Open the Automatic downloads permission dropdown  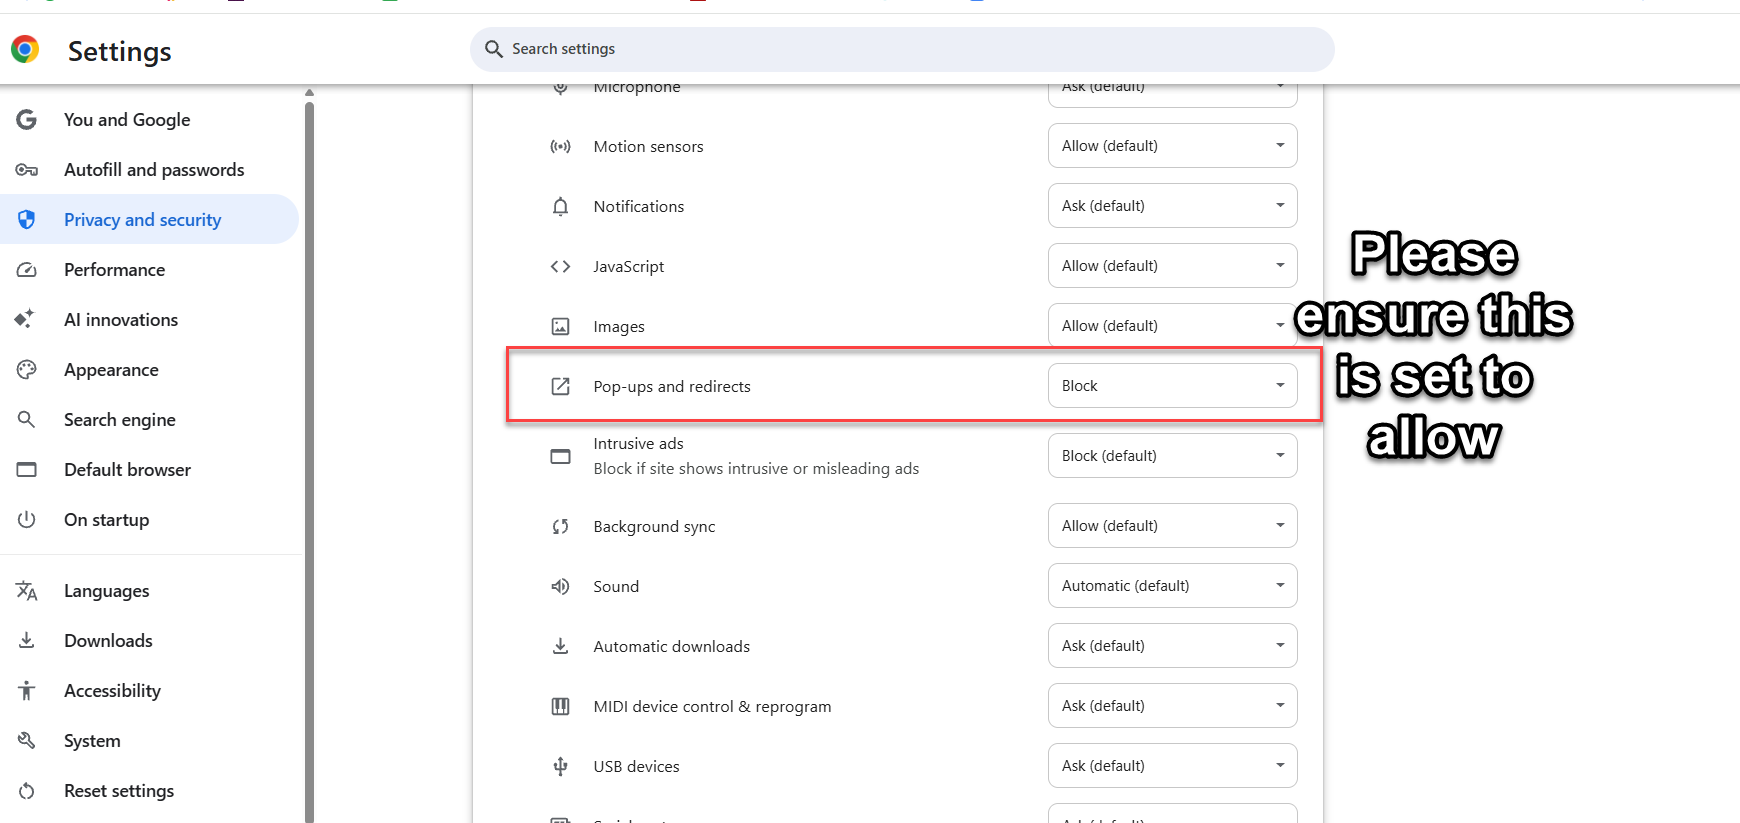(x=1173, y=646)
